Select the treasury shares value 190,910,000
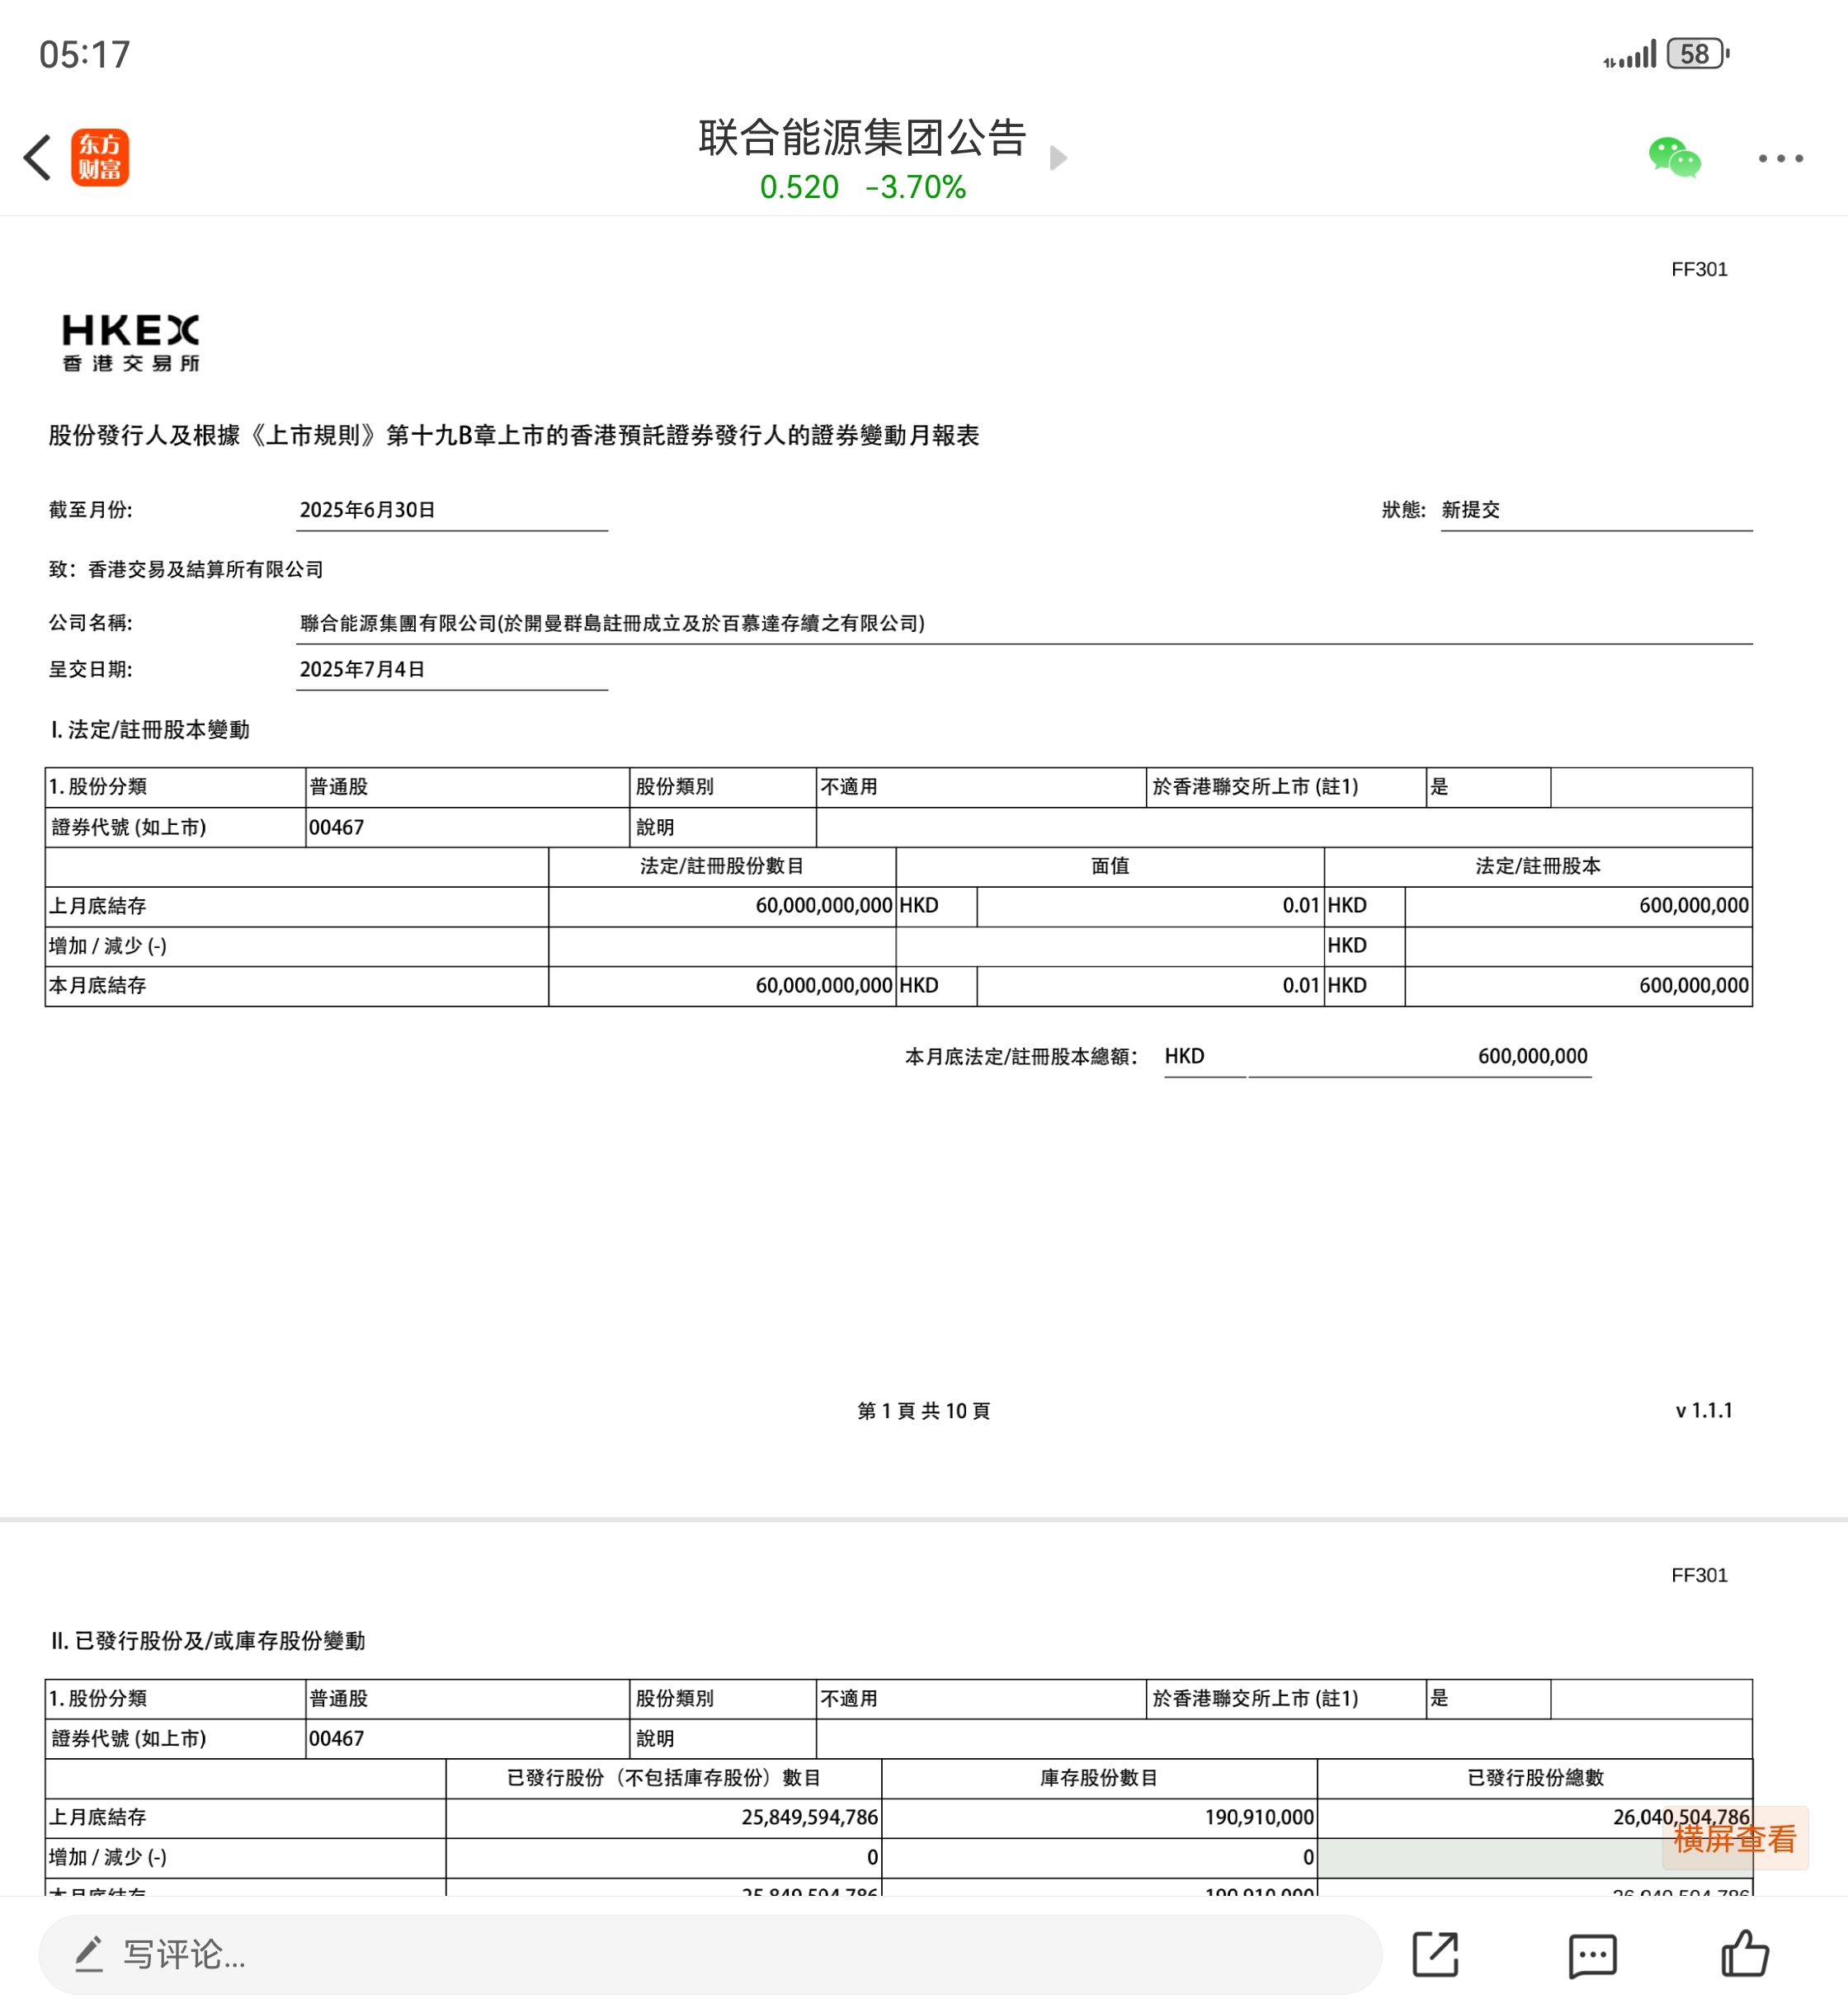1848x2013 pixels. coord(1259,1817)
